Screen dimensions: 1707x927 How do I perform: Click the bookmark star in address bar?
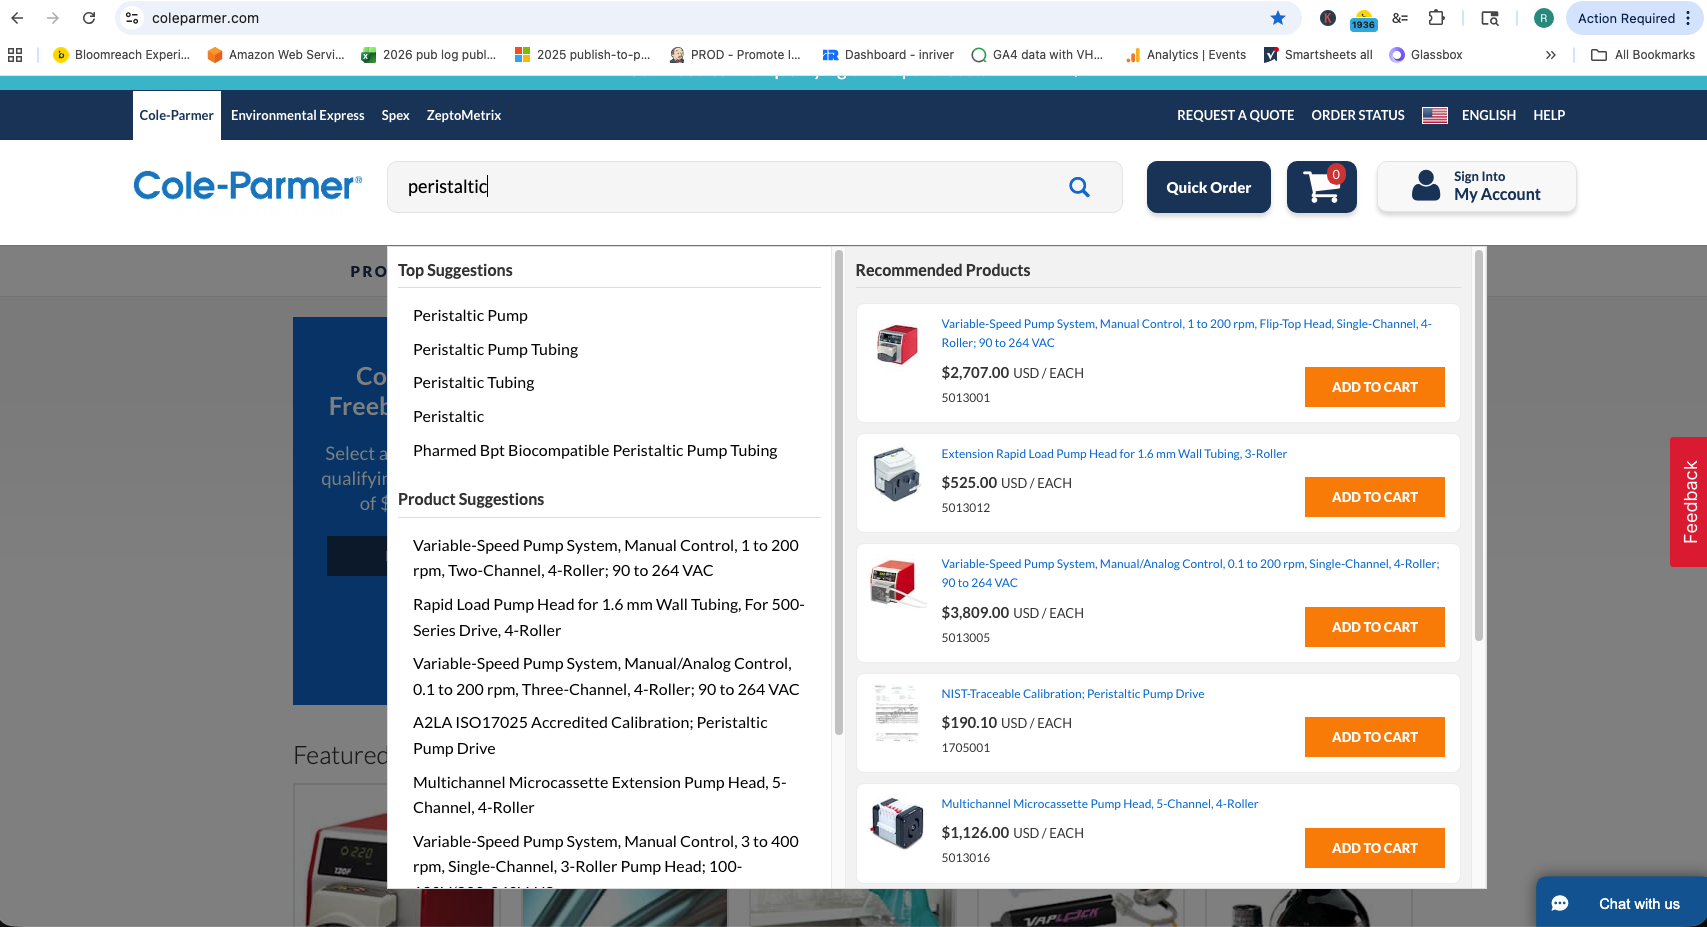click(x=1277, y=18)
